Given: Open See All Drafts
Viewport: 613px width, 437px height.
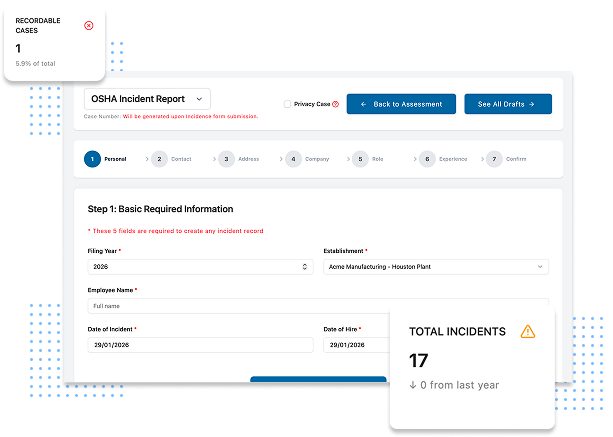Looking at the screenshot, I should click(x=507, y=104).
